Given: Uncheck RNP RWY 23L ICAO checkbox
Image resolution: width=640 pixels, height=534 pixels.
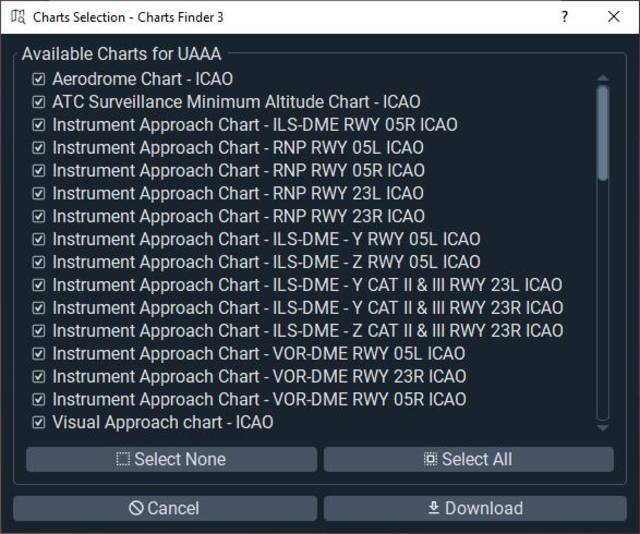Looking at the screenshot, I should tap(39, 193).
